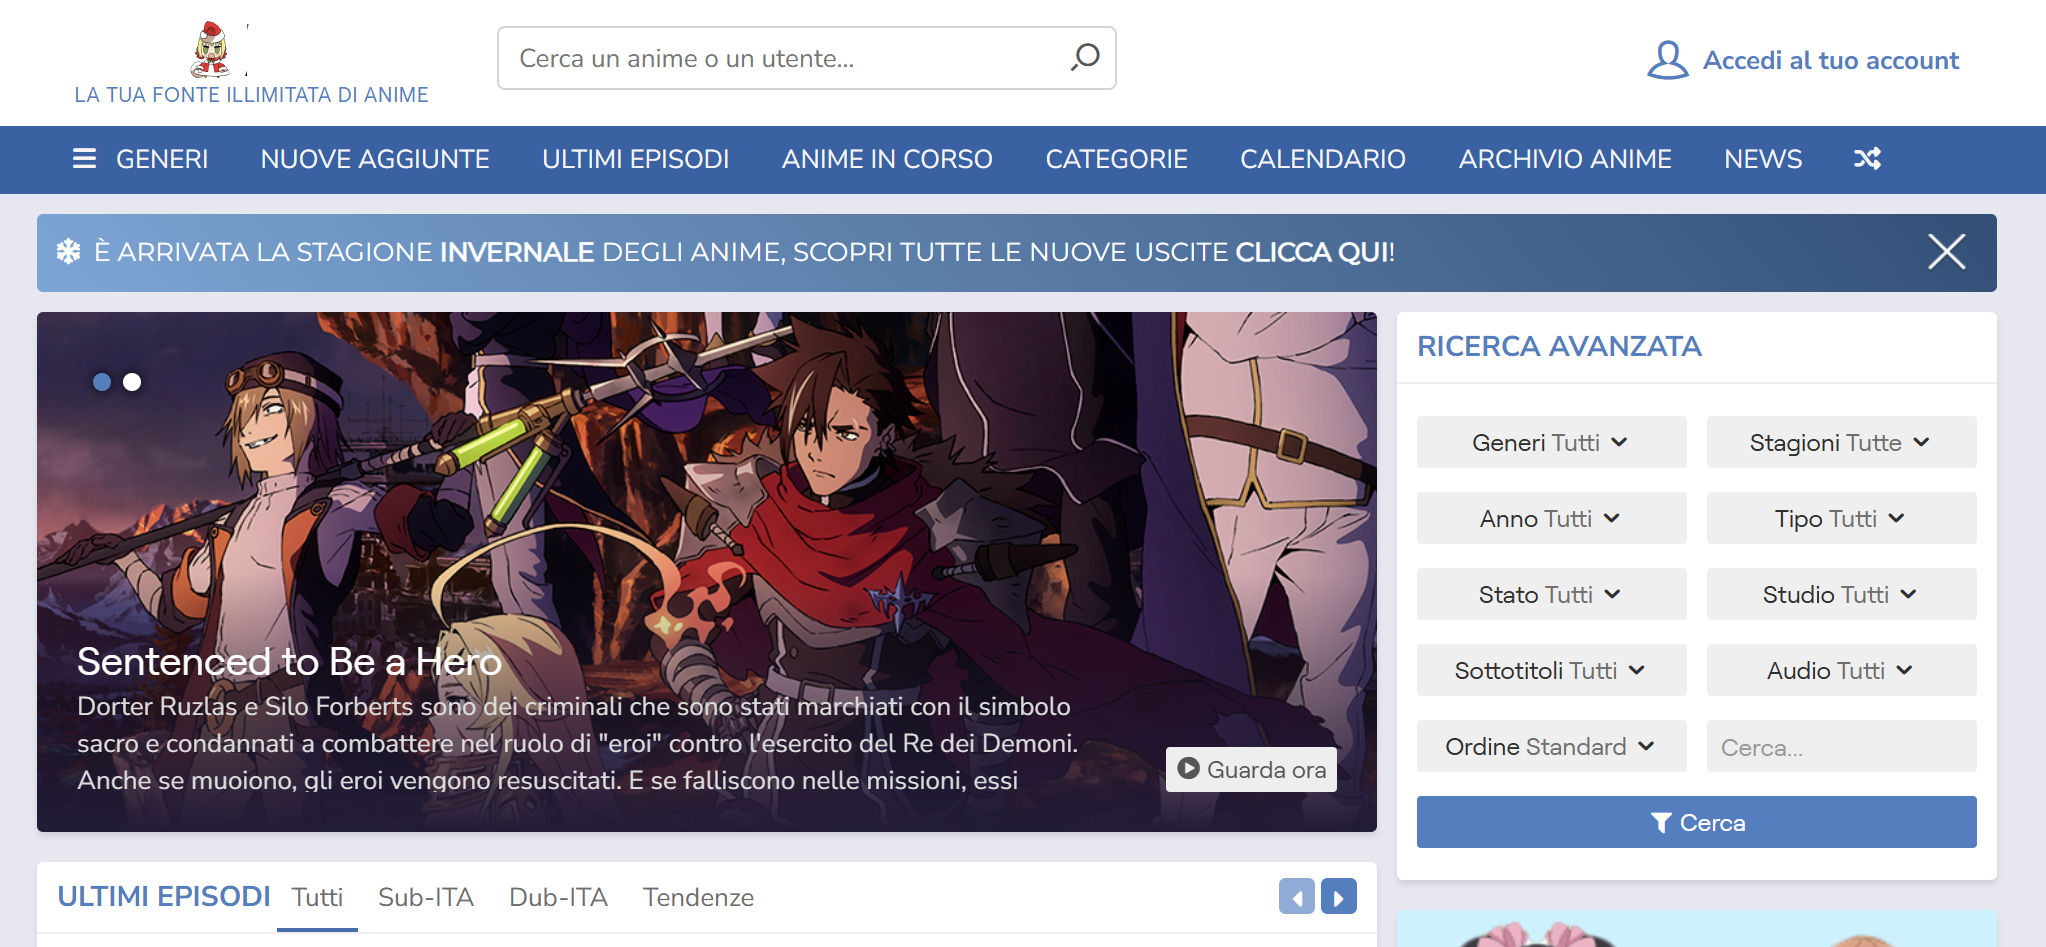The height and width of the screenshot is (947, 2046).
Task: Click the Guarda ora button
Action: (1251, 769)
